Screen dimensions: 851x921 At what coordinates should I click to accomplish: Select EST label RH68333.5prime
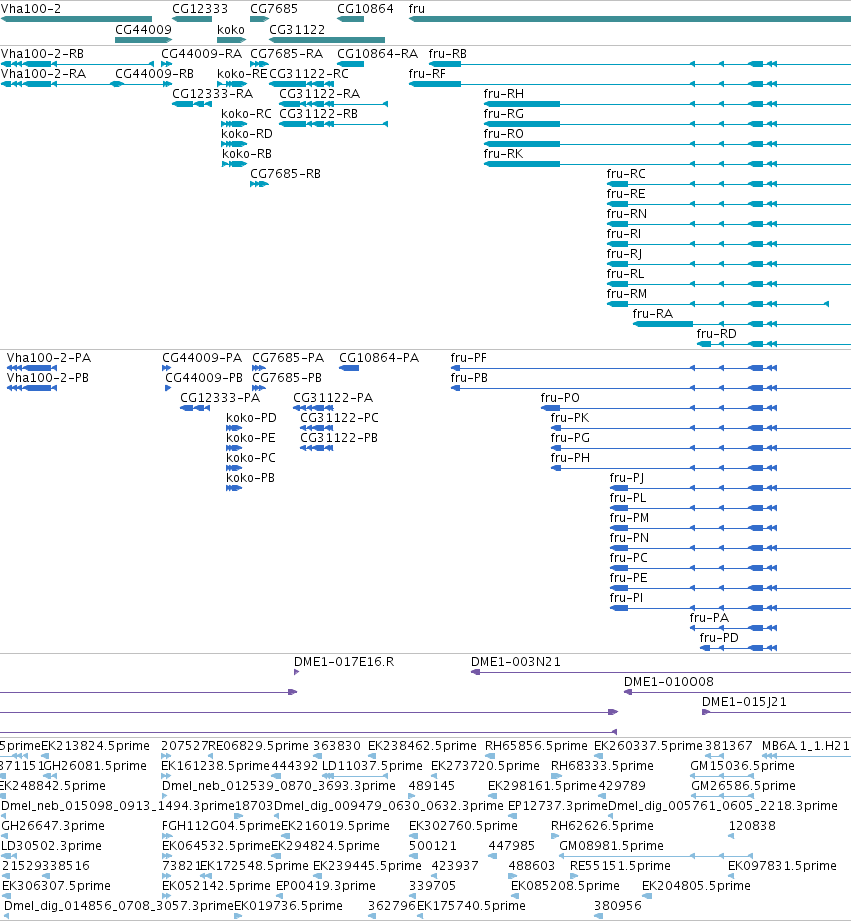pyautogui.click(x=602, y=765)
